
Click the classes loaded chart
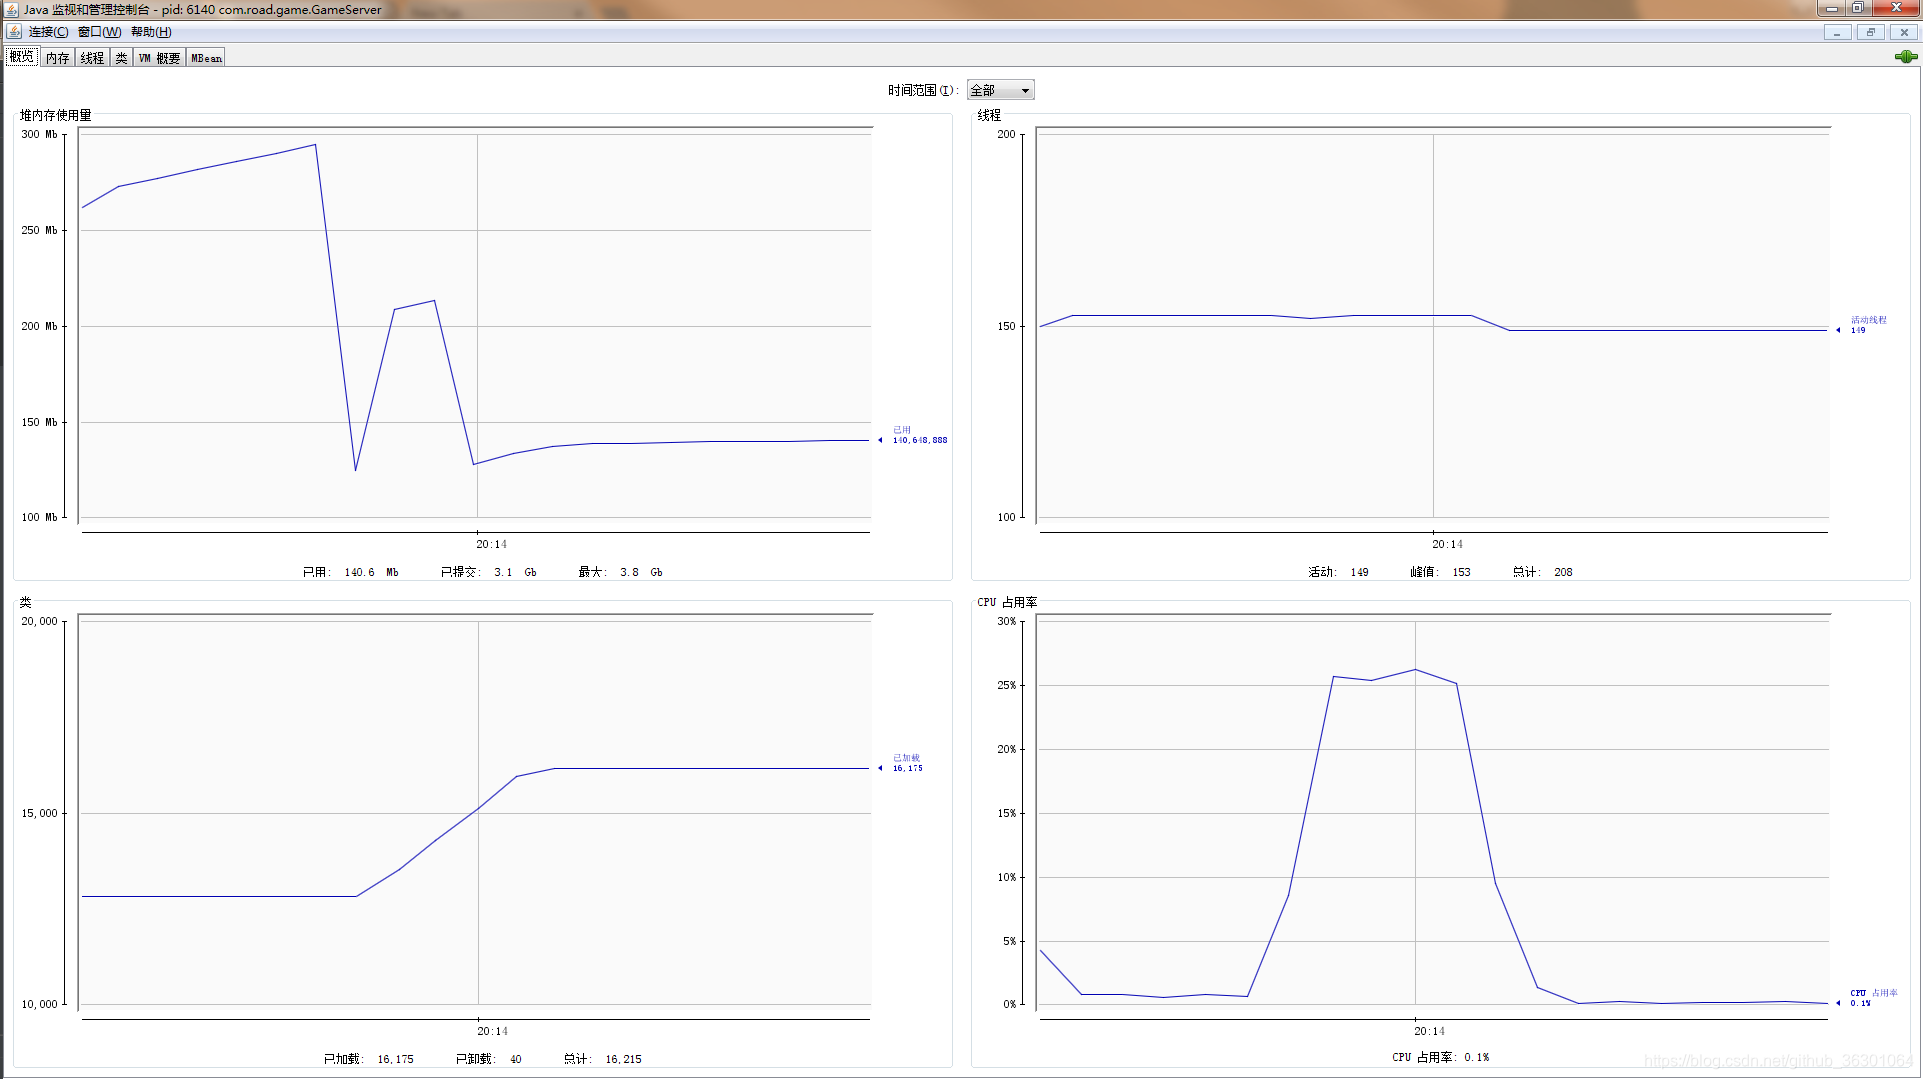475,812
